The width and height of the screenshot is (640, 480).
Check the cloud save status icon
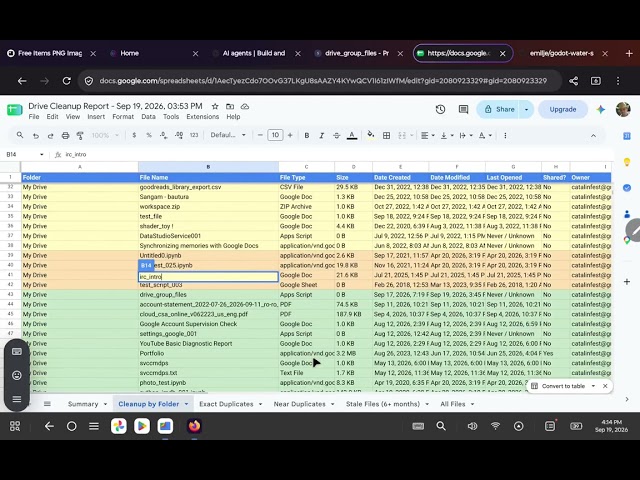coord(245,107)
